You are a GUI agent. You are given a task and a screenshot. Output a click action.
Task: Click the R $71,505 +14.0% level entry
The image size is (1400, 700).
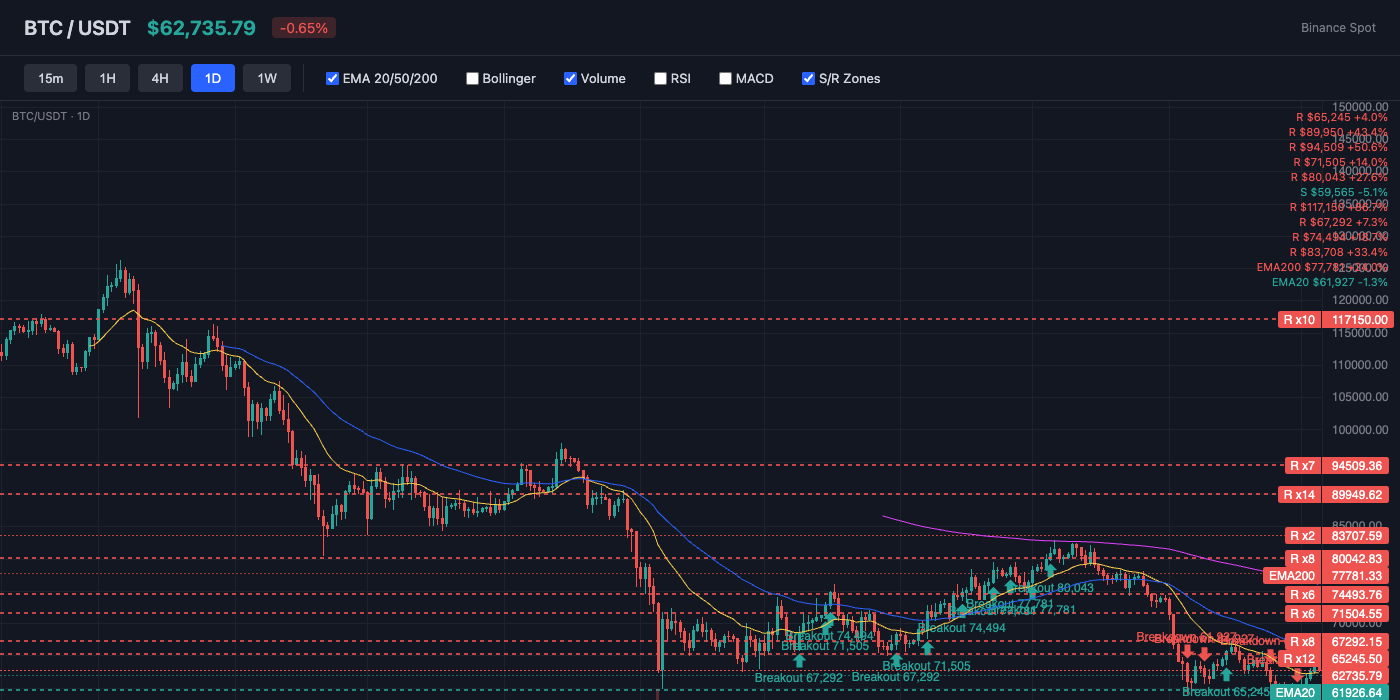pyautogui.click(x=1340, y=162)
